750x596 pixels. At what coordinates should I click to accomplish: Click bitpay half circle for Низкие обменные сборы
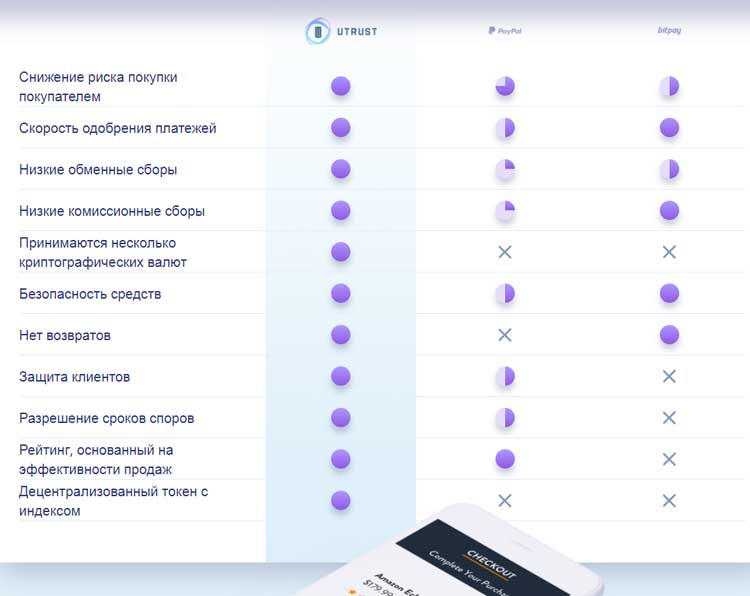tap(669, 169)
